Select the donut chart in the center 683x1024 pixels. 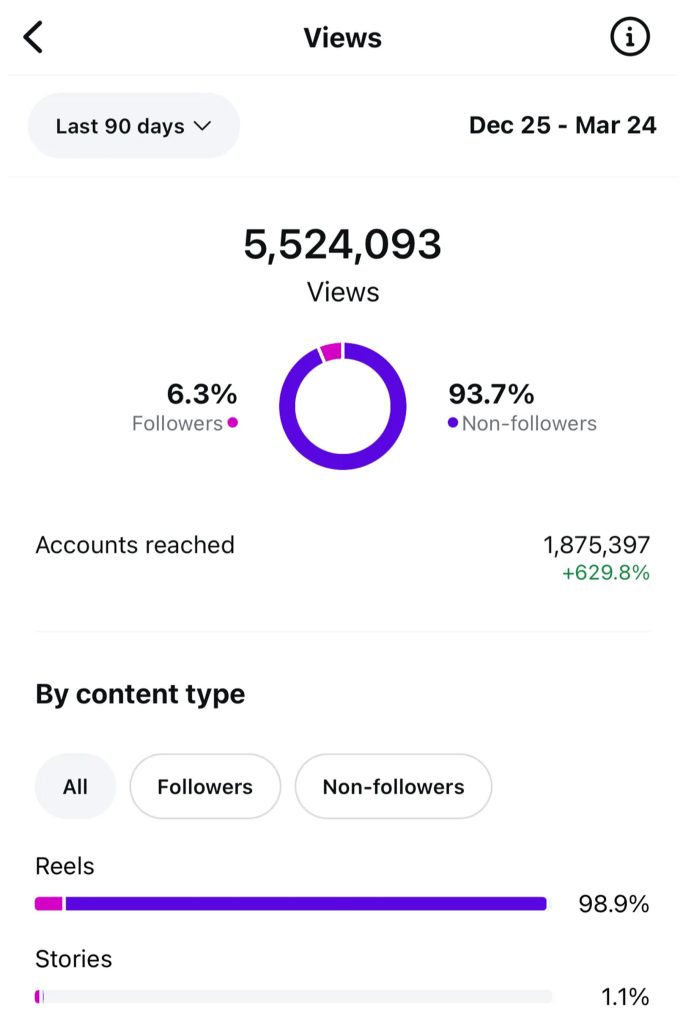click(x=343, y=405)
